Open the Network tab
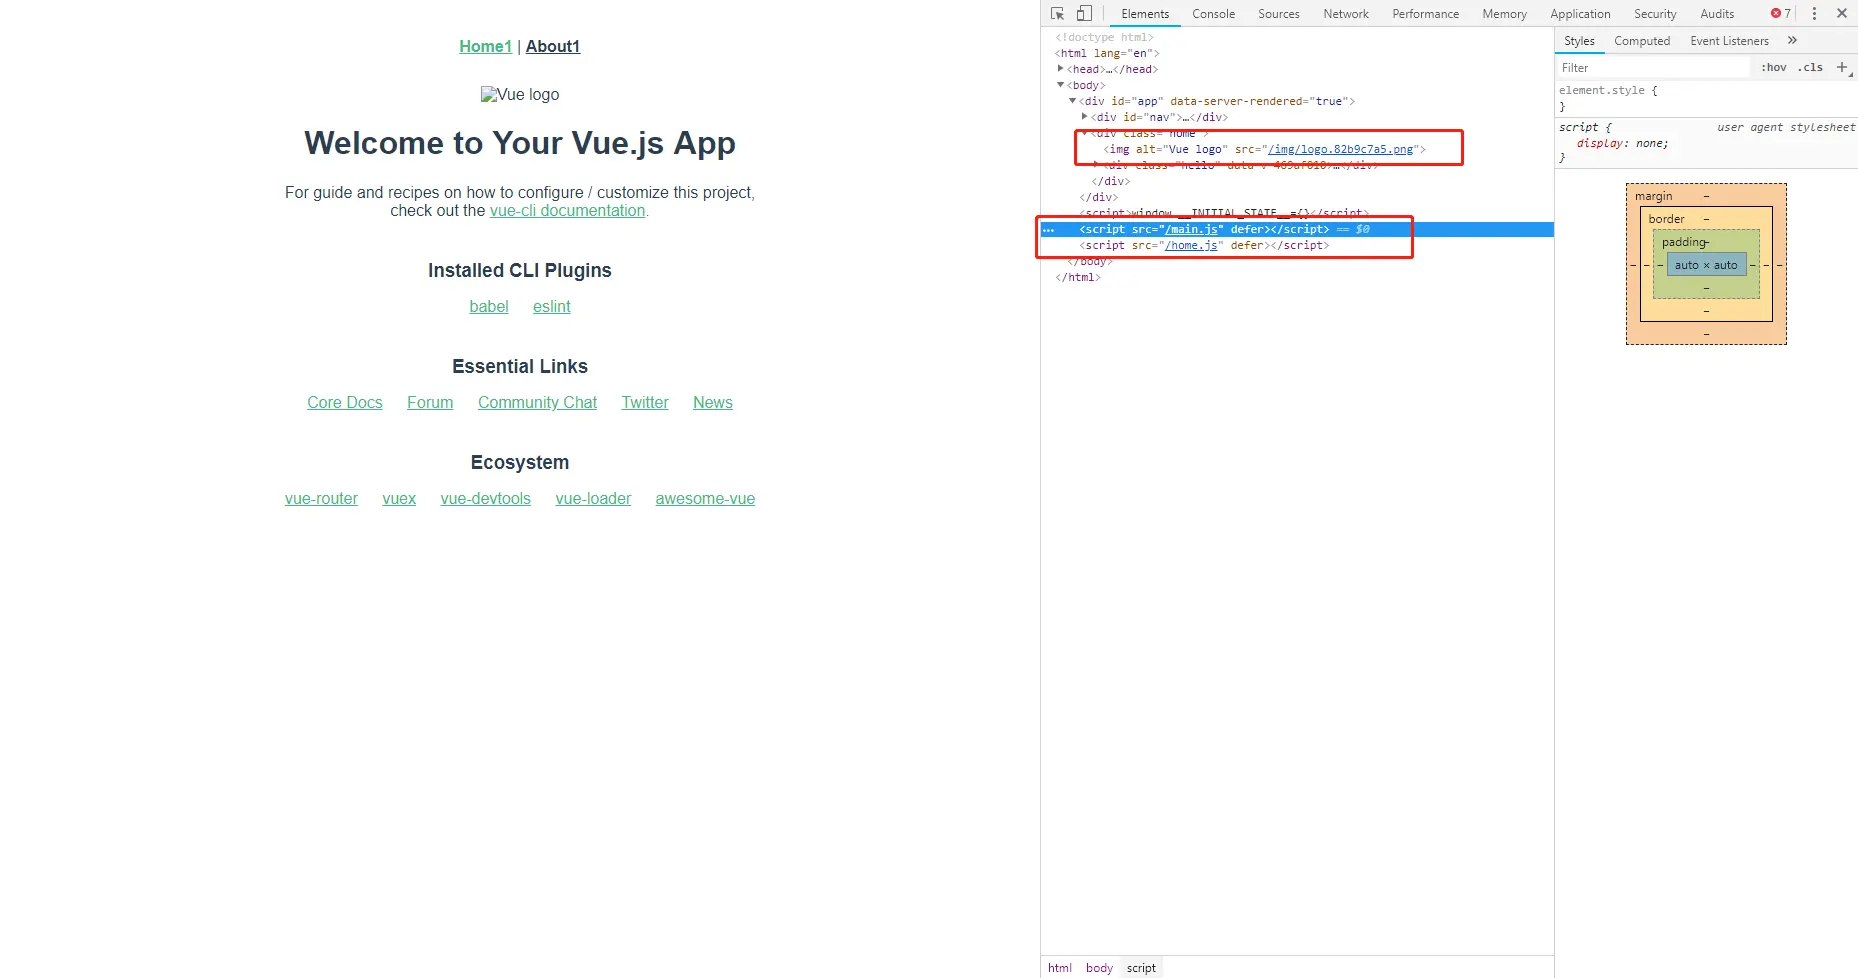1858x978 pixels. (1346, 14)
